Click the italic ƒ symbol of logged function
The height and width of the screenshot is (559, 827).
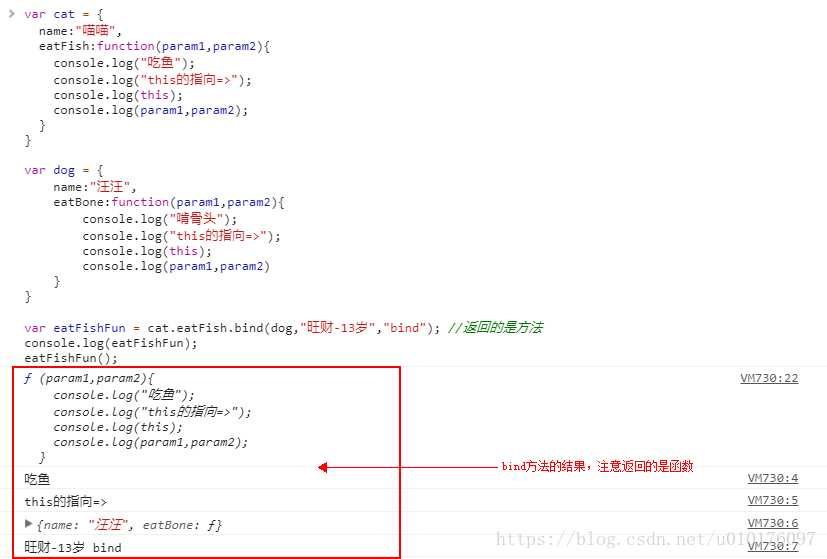(28, 379)
